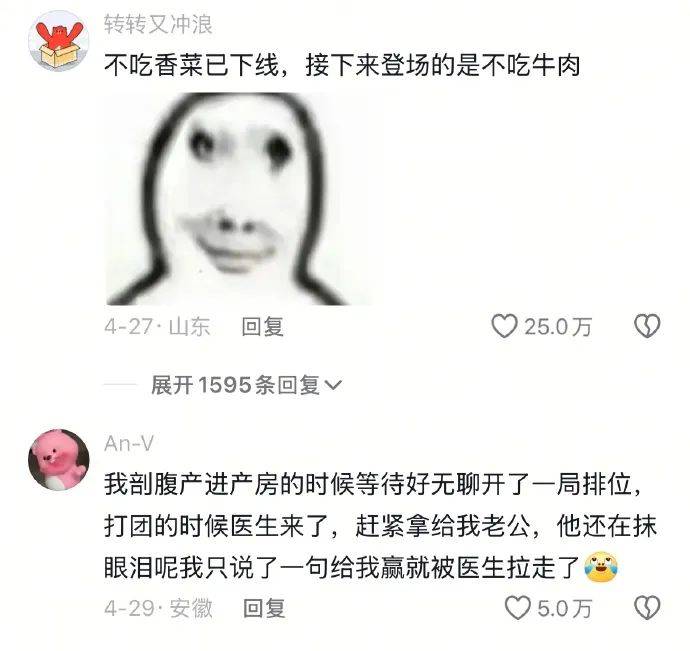Tap the 4-27 · 山东 timestamp
690x651 pixels.
[157, 327]
